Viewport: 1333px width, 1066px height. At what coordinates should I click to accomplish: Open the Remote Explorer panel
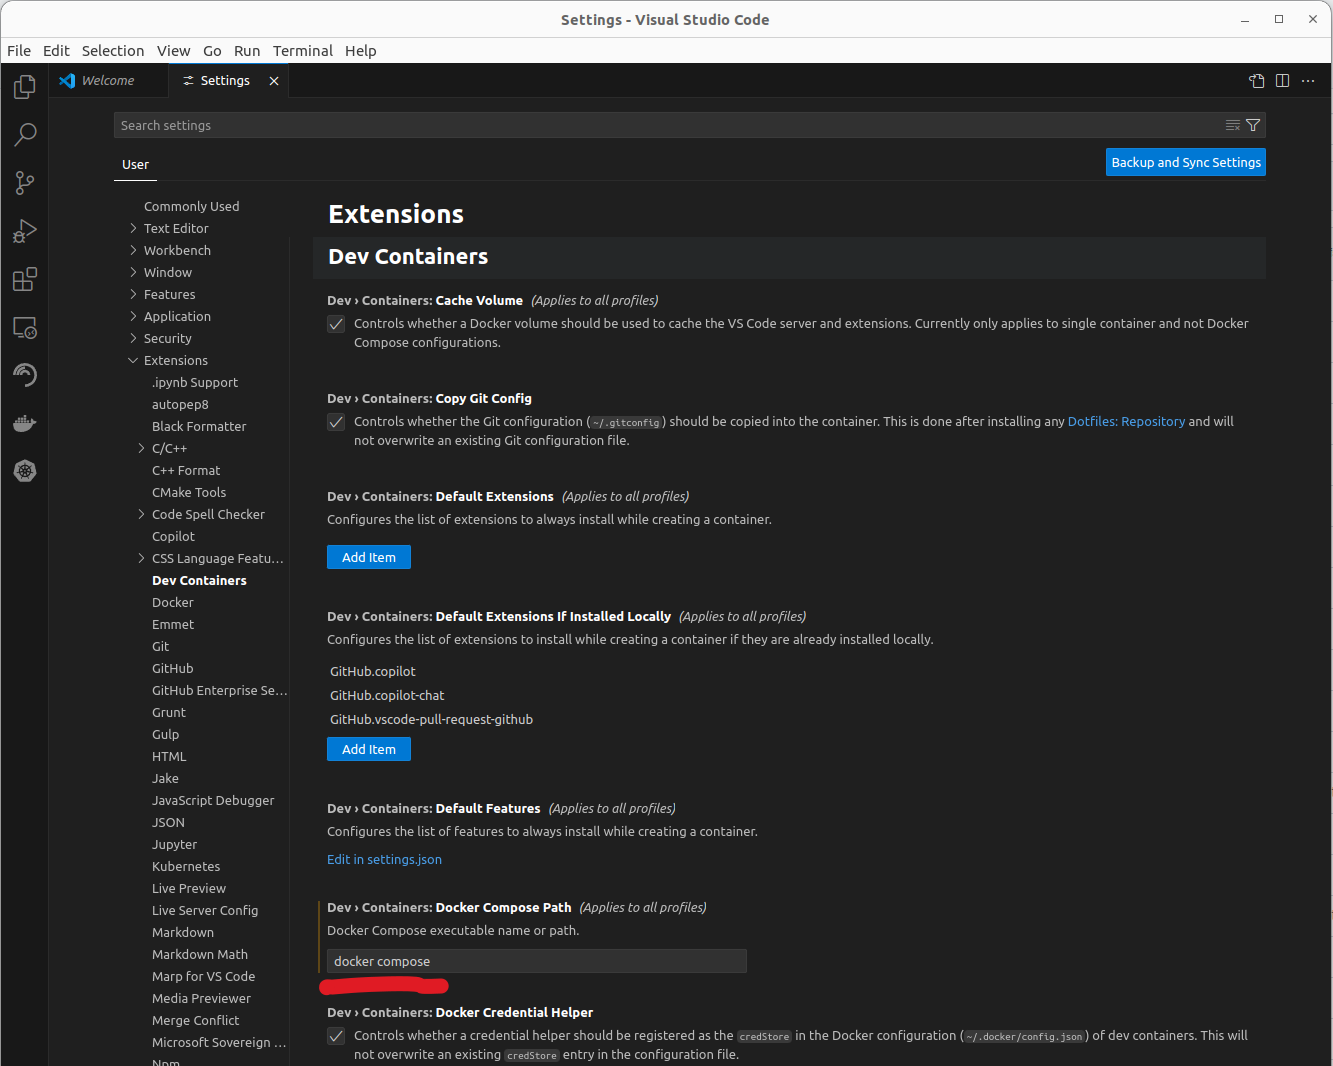point(24,327)
